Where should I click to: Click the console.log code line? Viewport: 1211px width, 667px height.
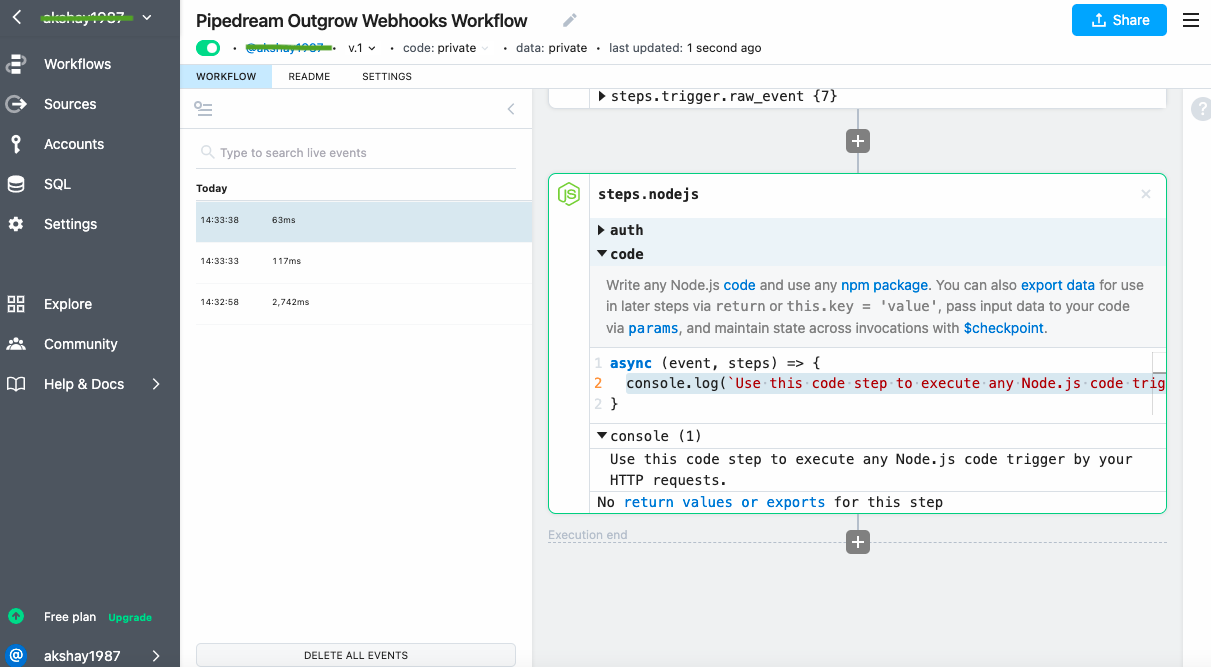click(895, 383)
